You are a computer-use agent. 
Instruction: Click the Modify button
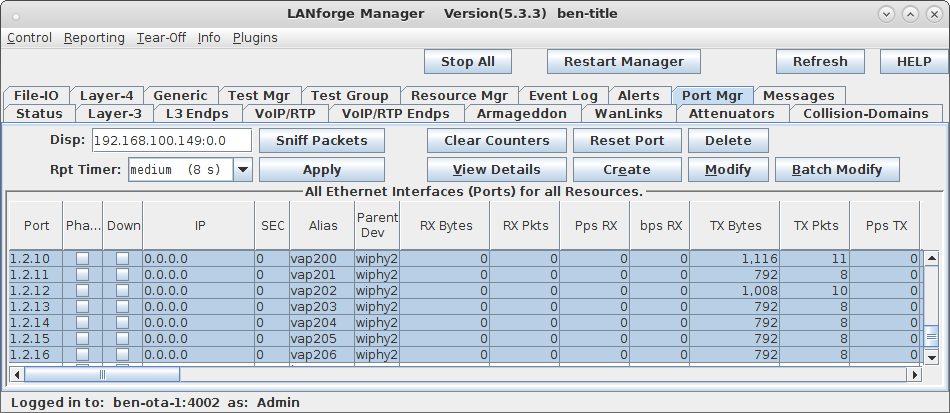point(728,170)
